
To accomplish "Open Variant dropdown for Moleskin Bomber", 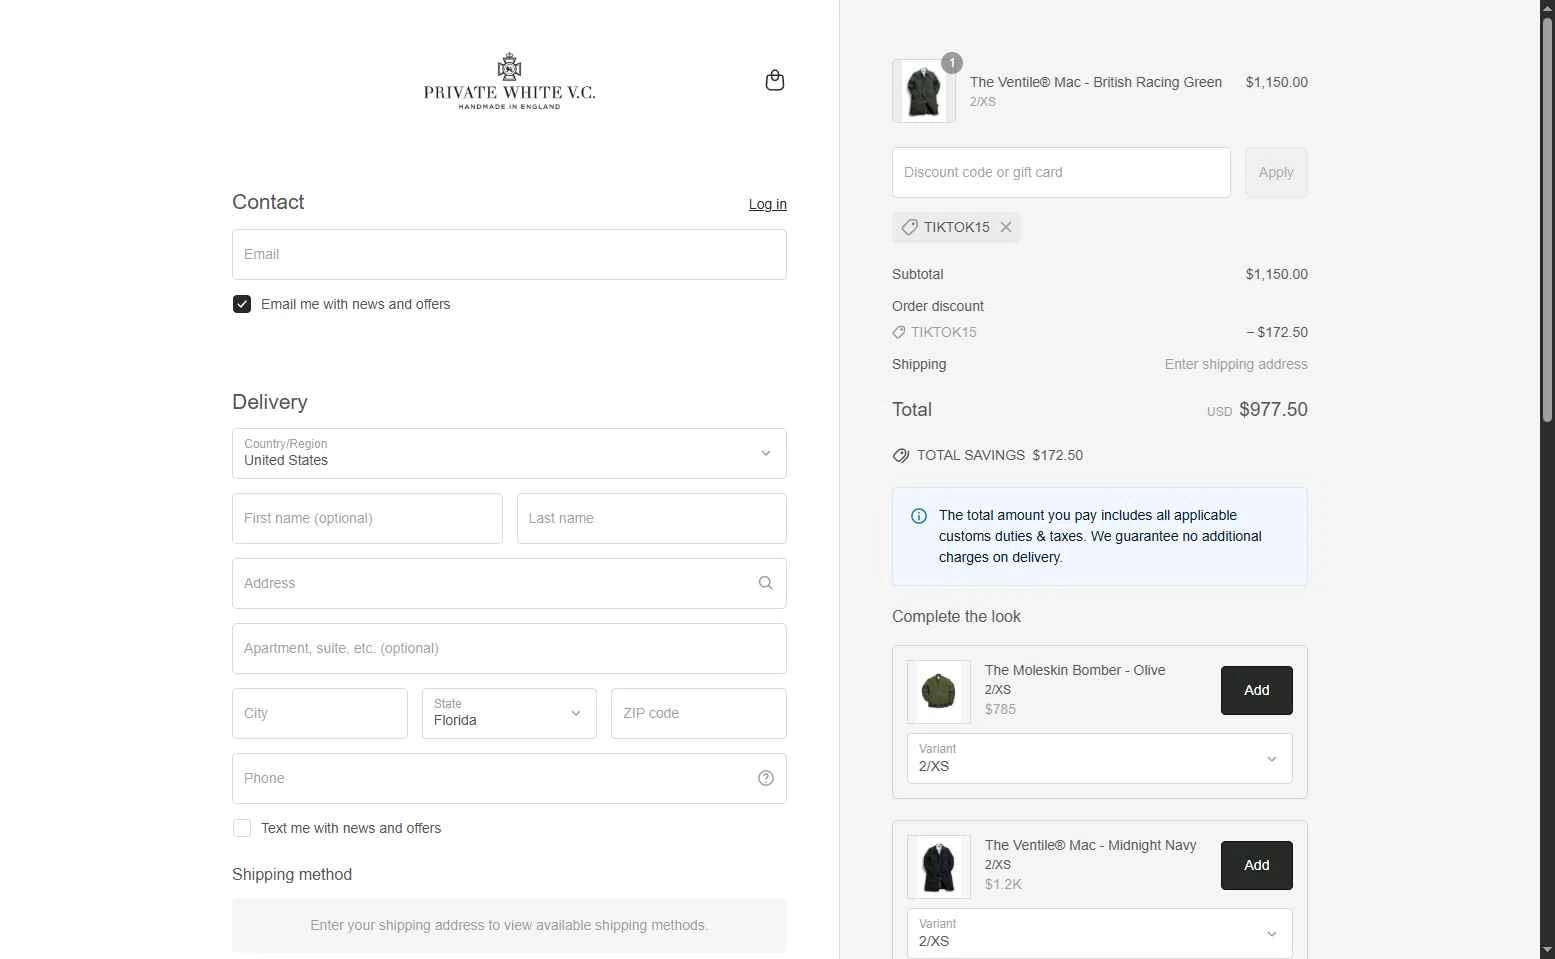I will 1100,758.
